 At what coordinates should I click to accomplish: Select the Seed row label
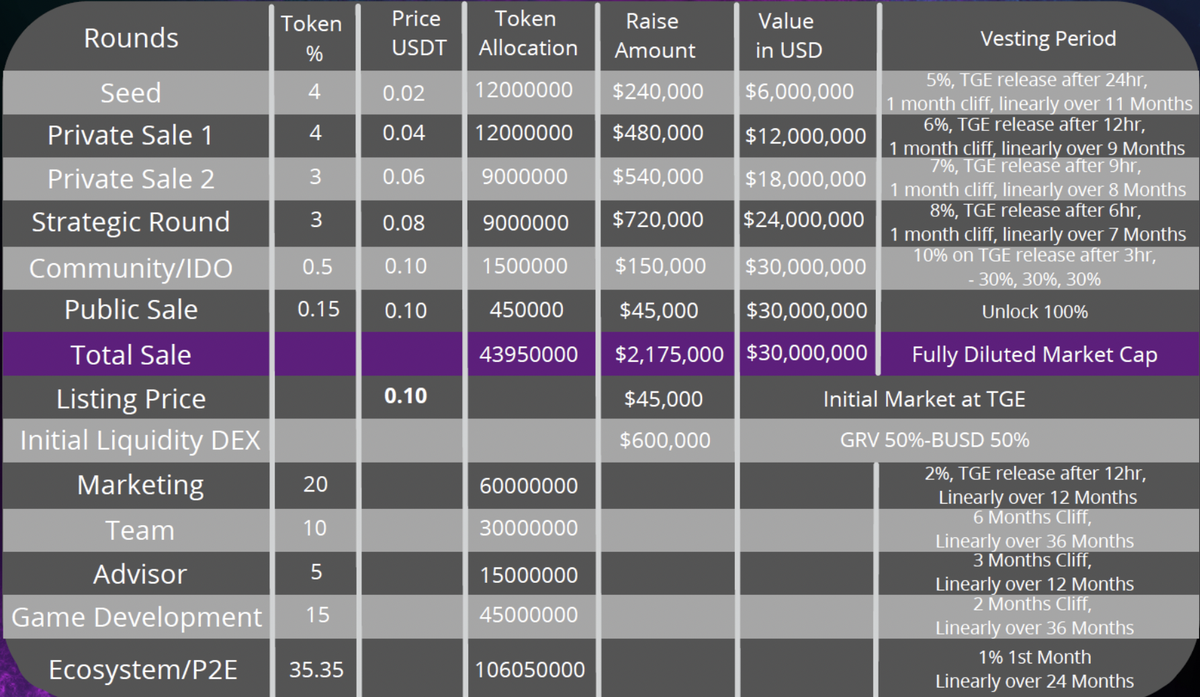click(x=131, y=93)
